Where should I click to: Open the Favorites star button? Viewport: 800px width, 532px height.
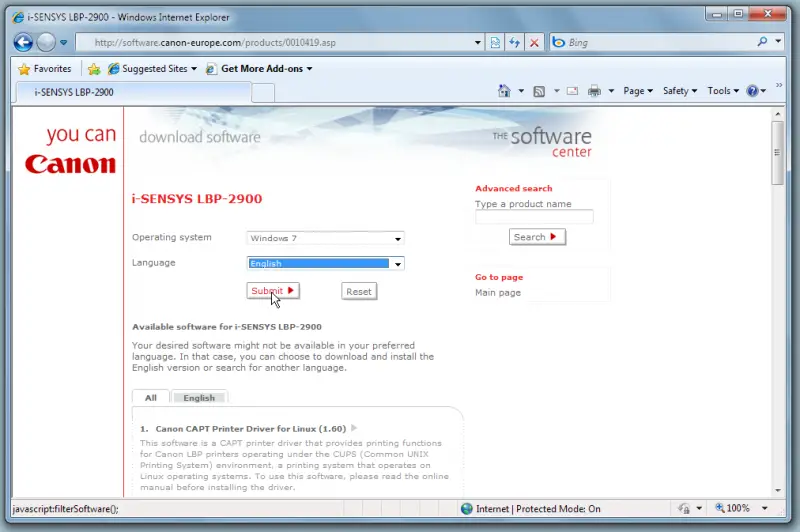point(45,69)
